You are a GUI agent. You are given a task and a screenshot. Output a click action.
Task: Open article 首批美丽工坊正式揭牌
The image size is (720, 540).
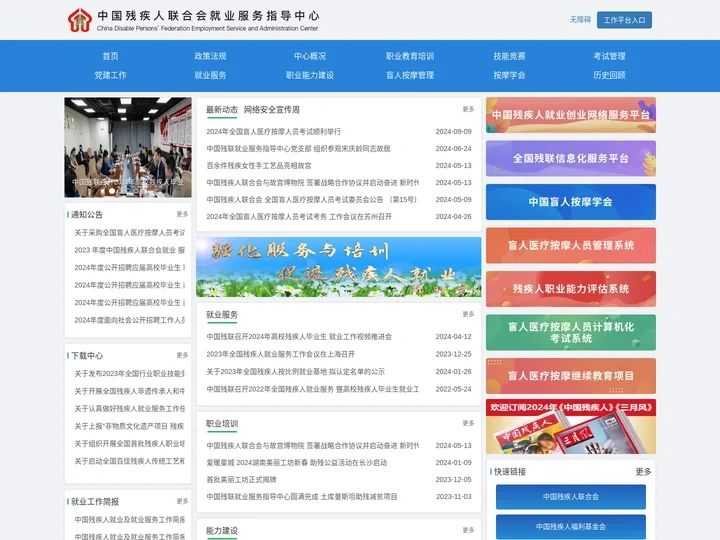coord(242,480)
